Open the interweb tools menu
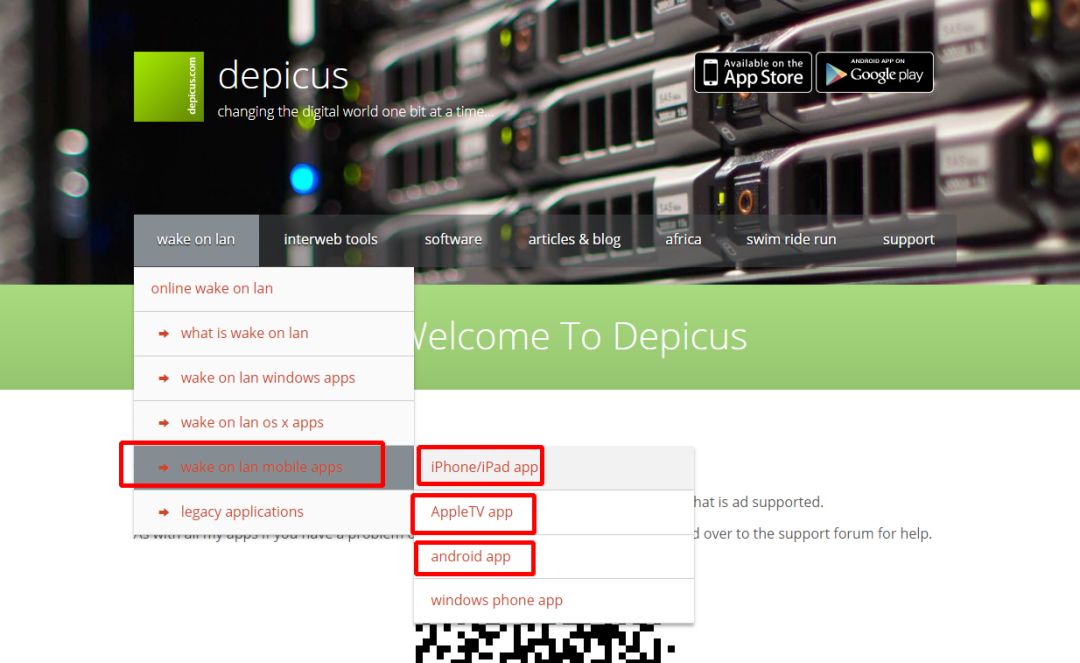 [x=331, y=240]
